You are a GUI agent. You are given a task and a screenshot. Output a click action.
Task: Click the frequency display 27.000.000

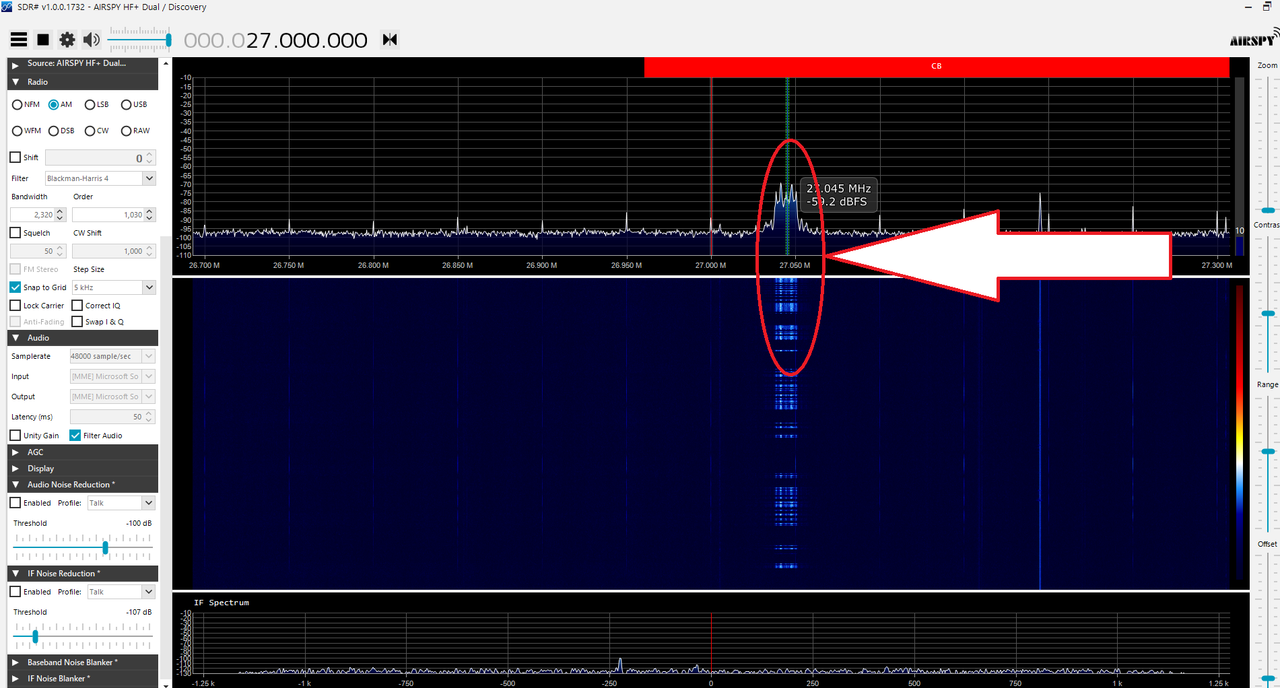click(x=276, y=40)
